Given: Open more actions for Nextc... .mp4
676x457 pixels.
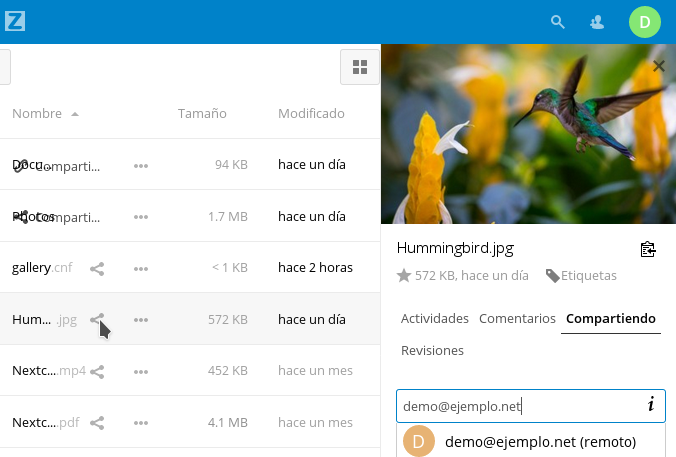Looking at the screenshot, I should (x=141, y=372).
